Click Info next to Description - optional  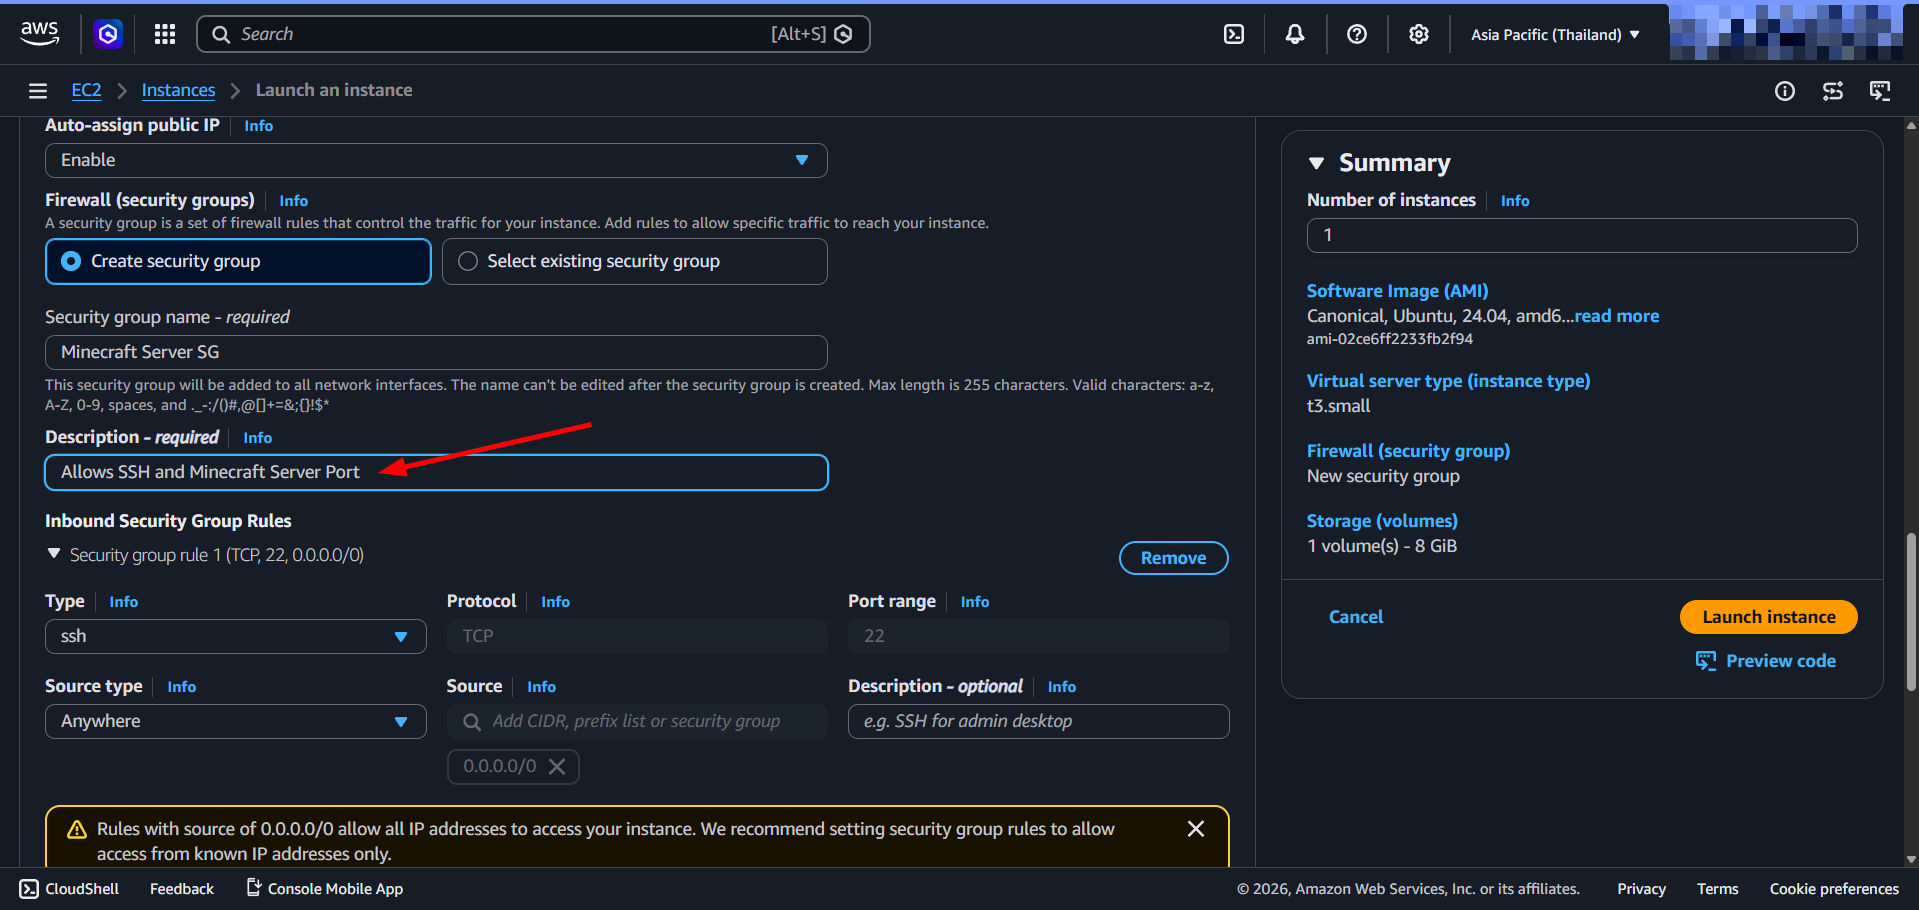[1062, 687]
